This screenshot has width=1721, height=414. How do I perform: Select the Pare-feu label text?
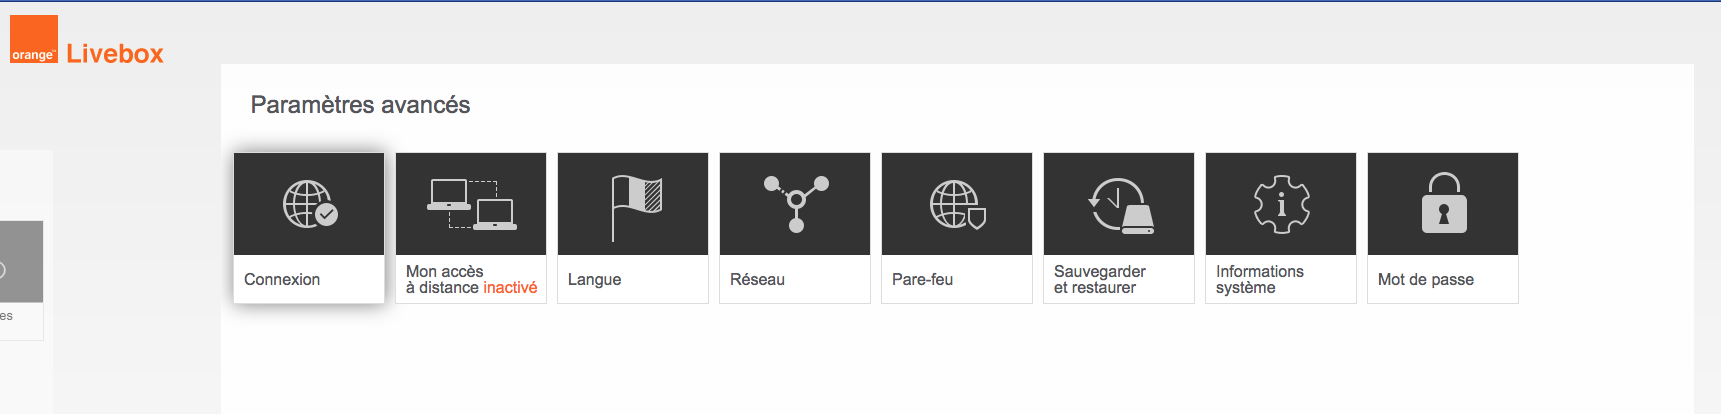pyautogui.click(x=922, y=280)
